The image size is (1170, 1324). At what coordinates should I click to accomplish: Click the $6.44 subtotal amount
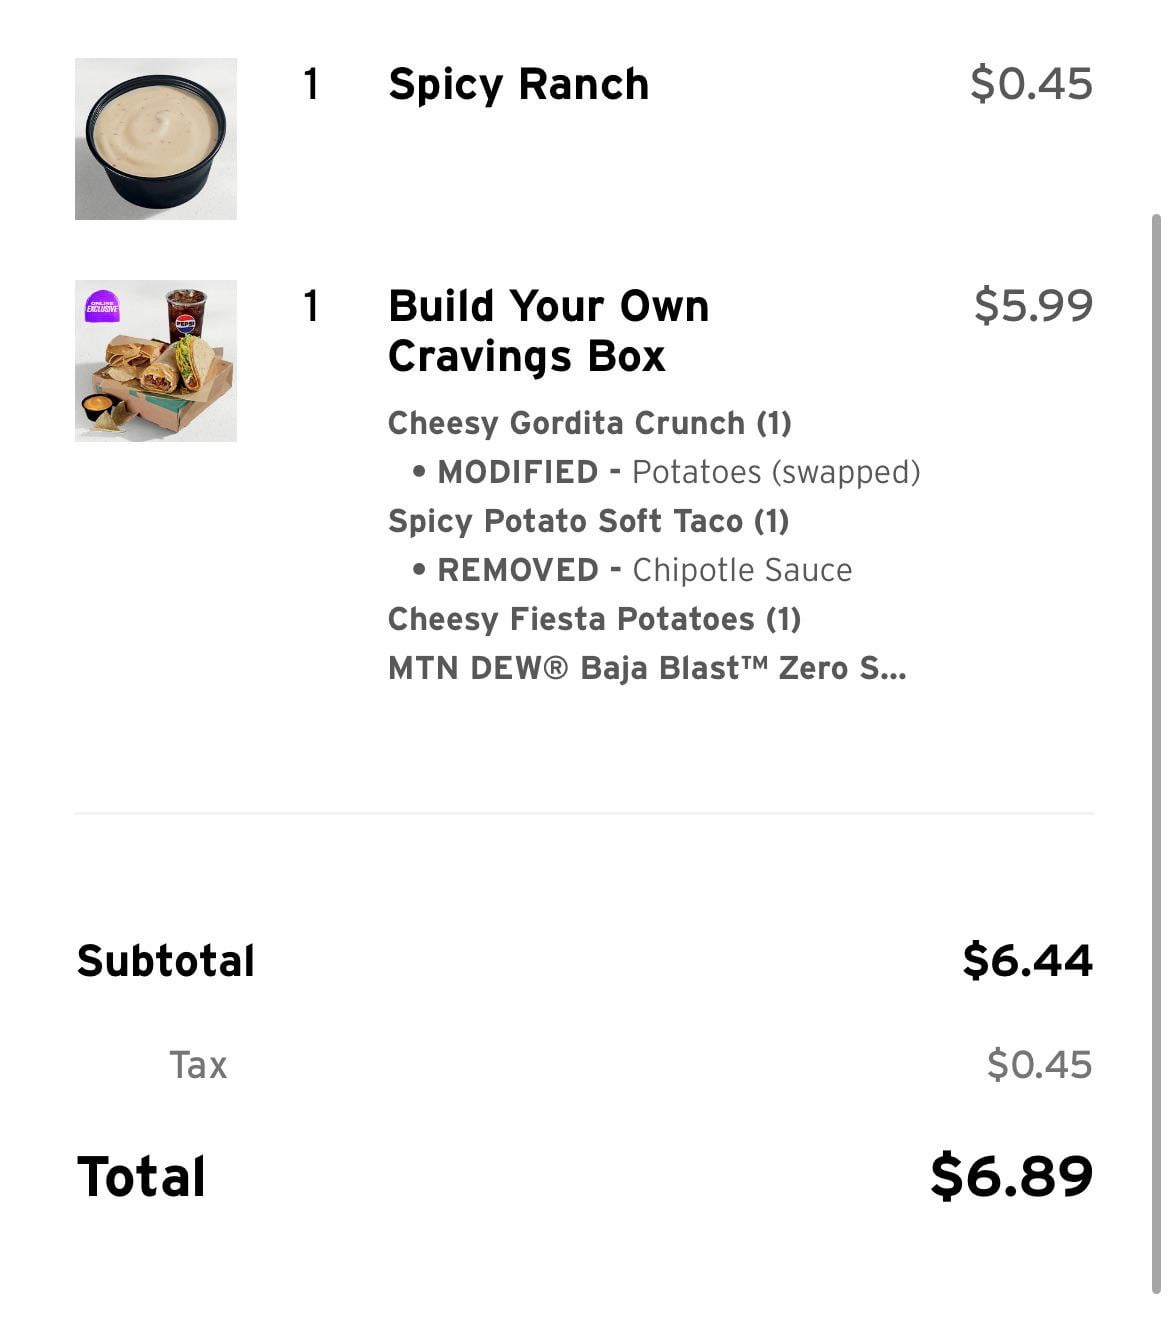click(x=1027, y=960)
